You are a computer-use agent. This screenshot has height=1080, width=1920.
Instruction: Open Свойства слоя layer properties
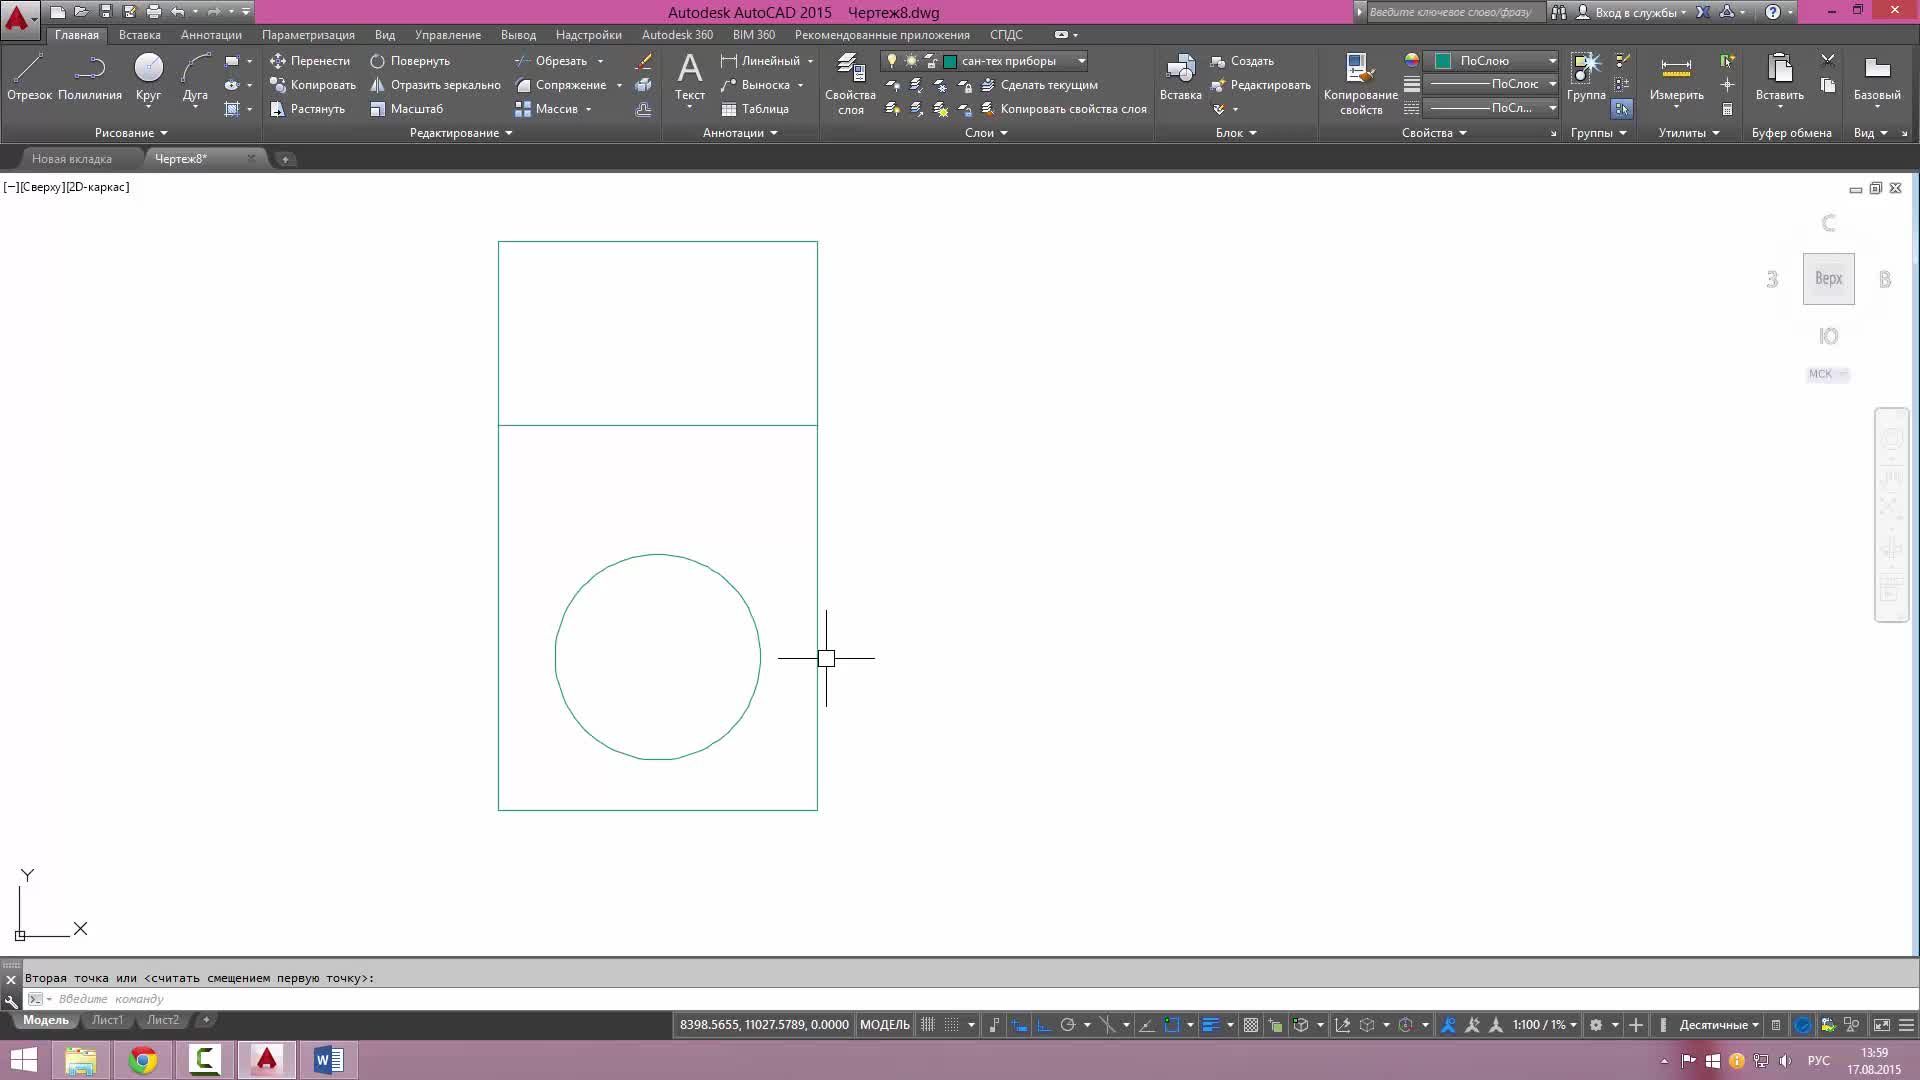(x=850, y=84)
